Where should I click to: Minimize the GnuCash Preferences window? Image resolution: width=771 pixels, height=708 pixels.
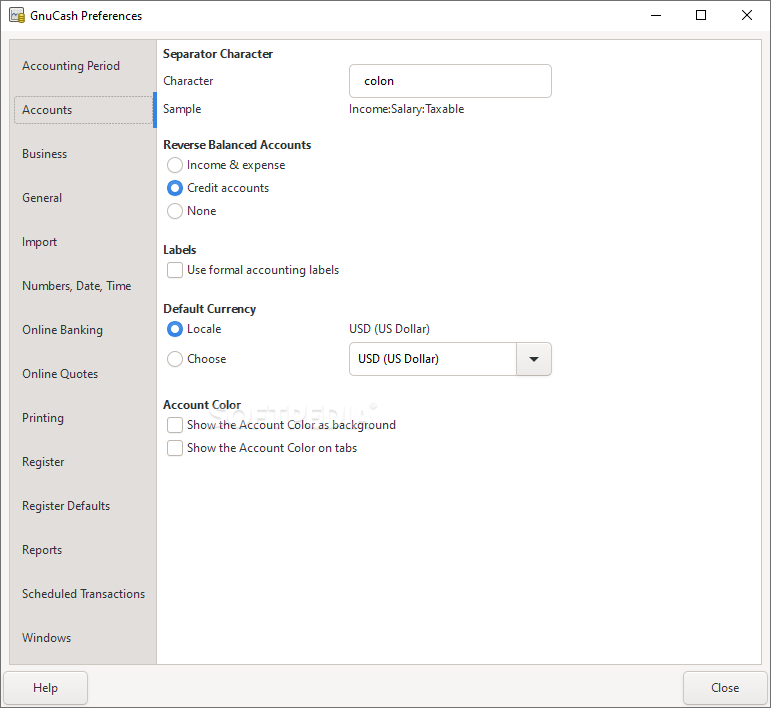(656, 15)
